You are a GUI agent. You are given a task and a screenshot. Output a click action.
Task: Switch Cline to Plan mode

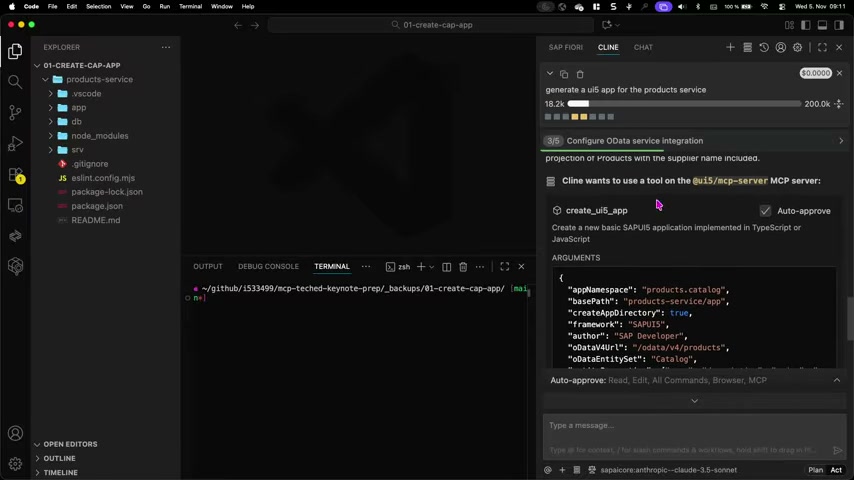coord(815,470)
